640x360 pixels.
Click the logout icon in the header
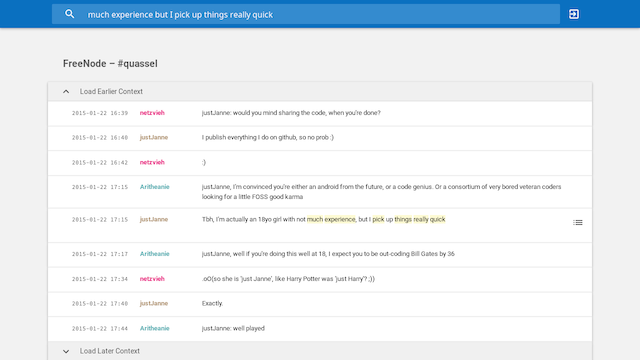coord(573,14)
